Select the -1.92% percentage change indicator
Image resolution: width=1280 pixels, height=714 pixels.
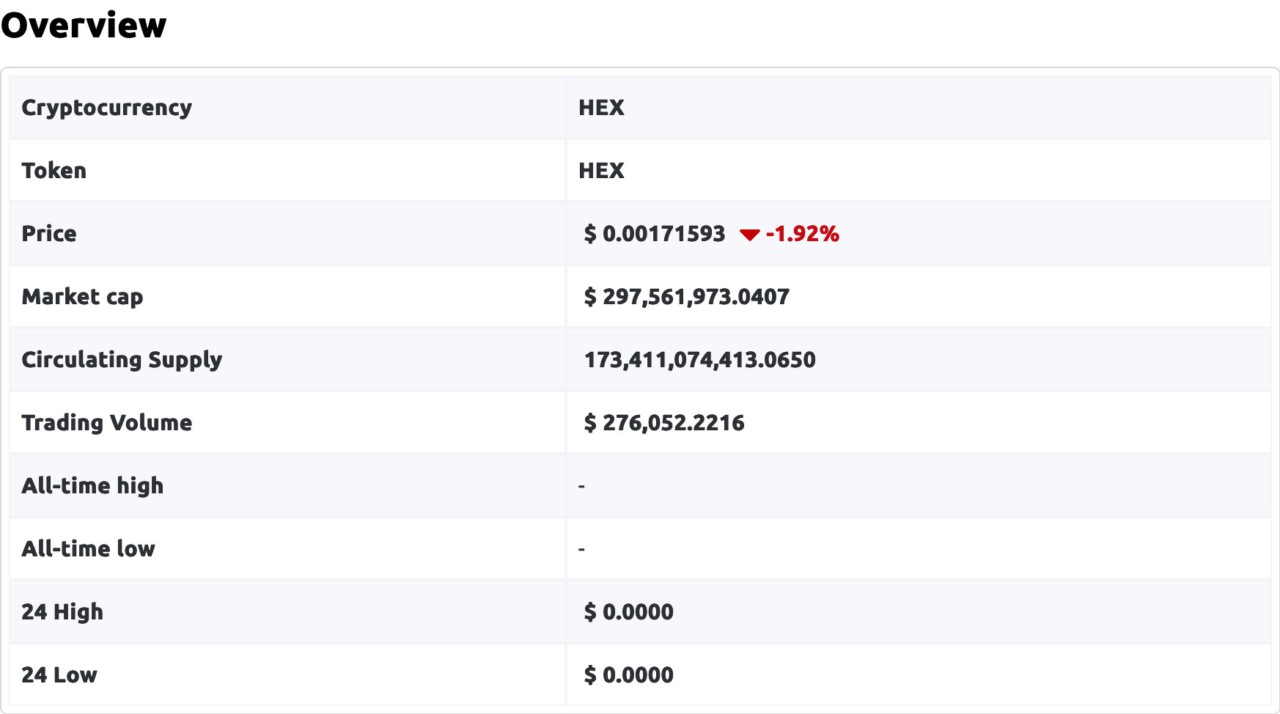click(801, 234)
